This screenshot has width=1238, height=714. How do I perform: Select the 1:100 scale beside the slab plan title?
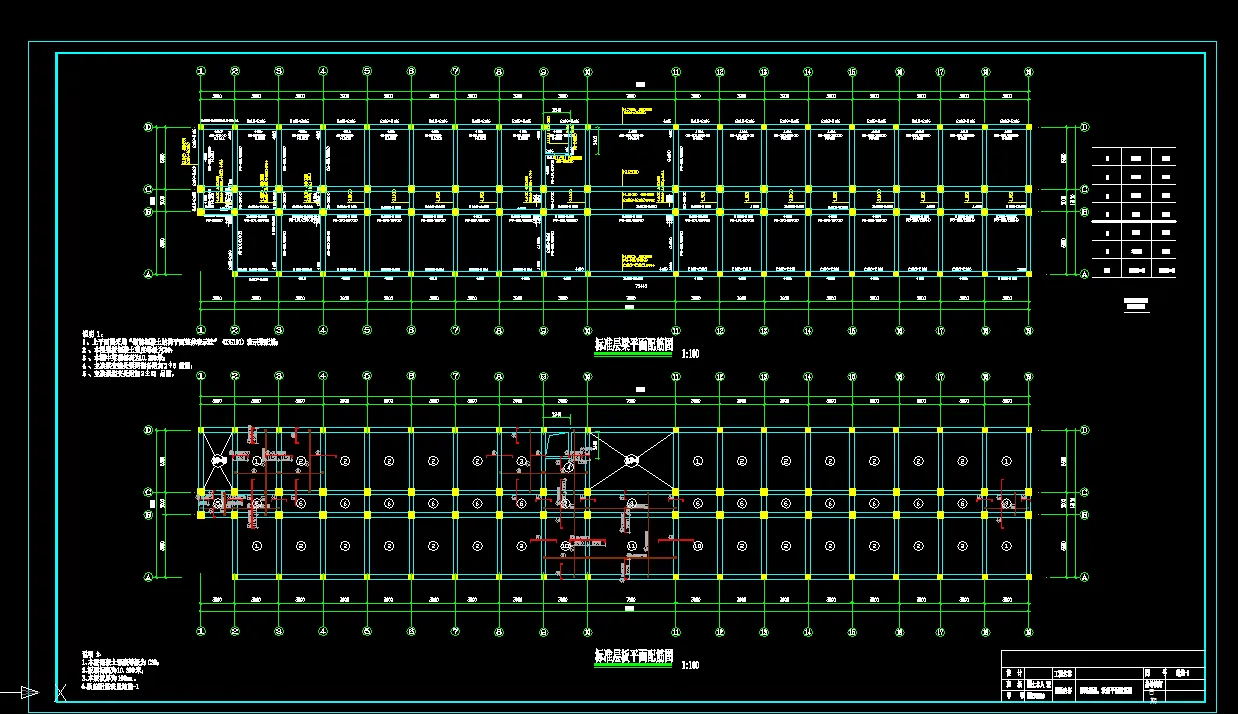(690, 665)
